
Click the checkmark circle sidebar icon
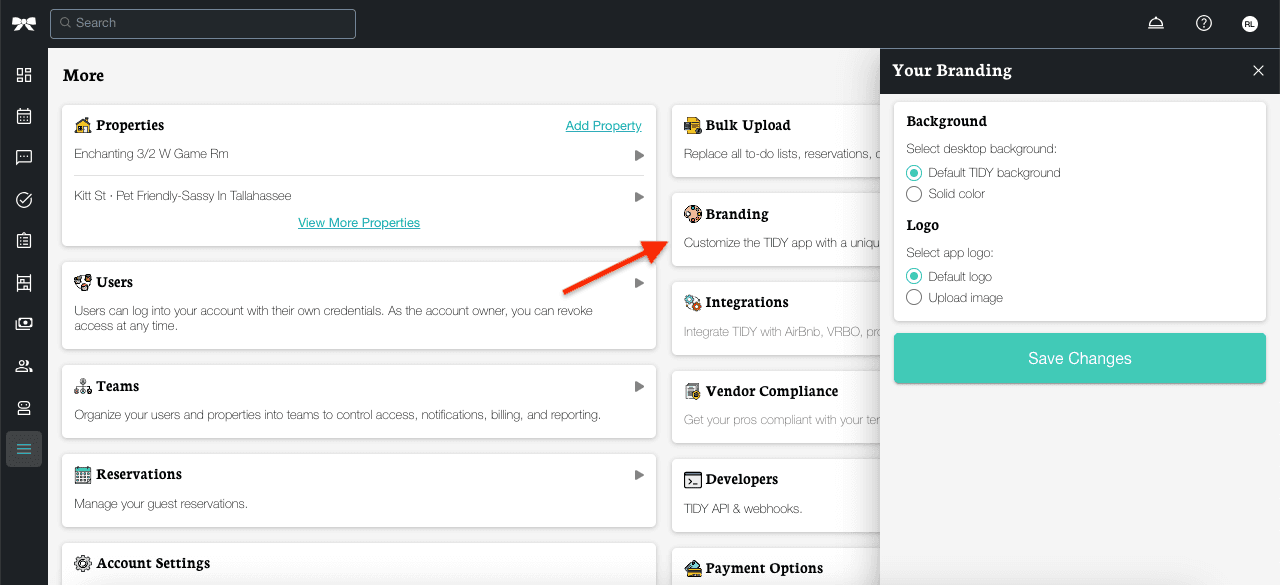click(x=24, y=200)
